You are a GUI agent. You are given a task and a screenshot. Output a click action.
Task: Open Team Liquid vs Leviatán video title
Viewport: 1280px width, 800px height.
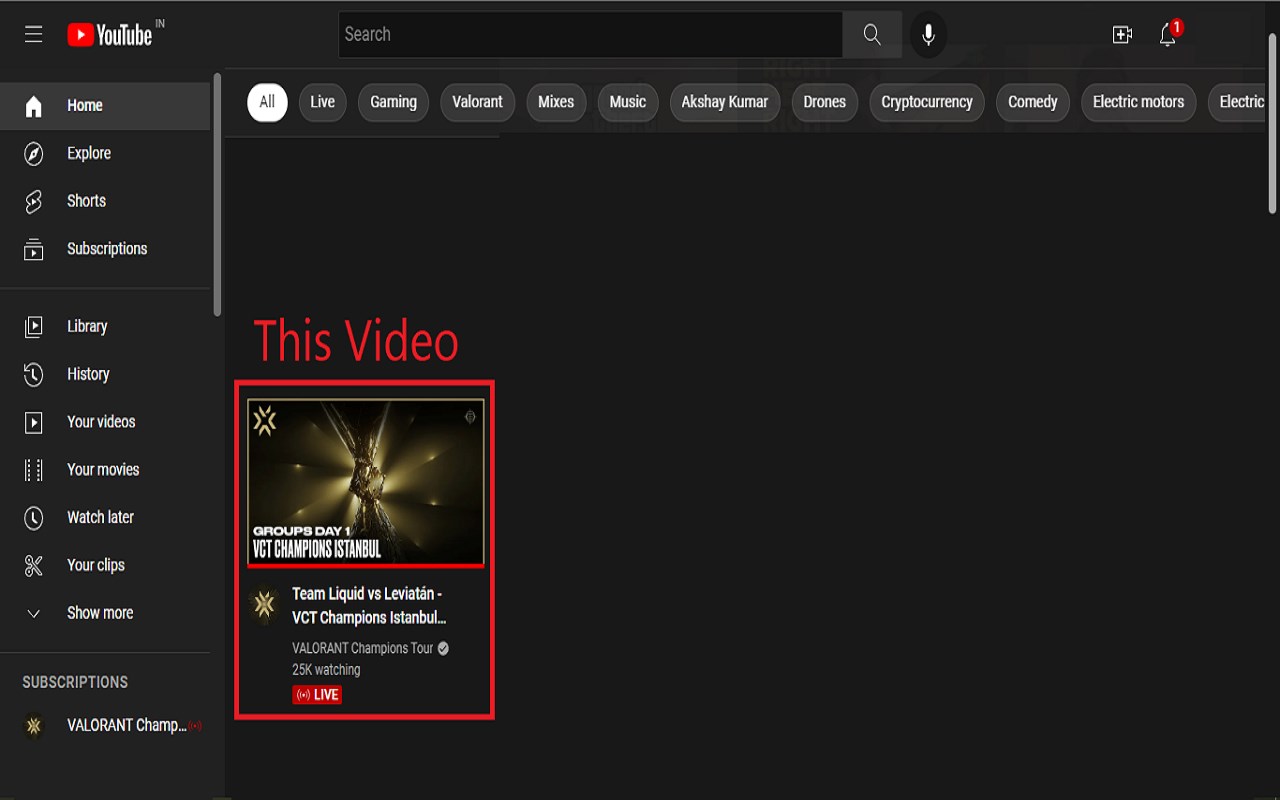369,606
